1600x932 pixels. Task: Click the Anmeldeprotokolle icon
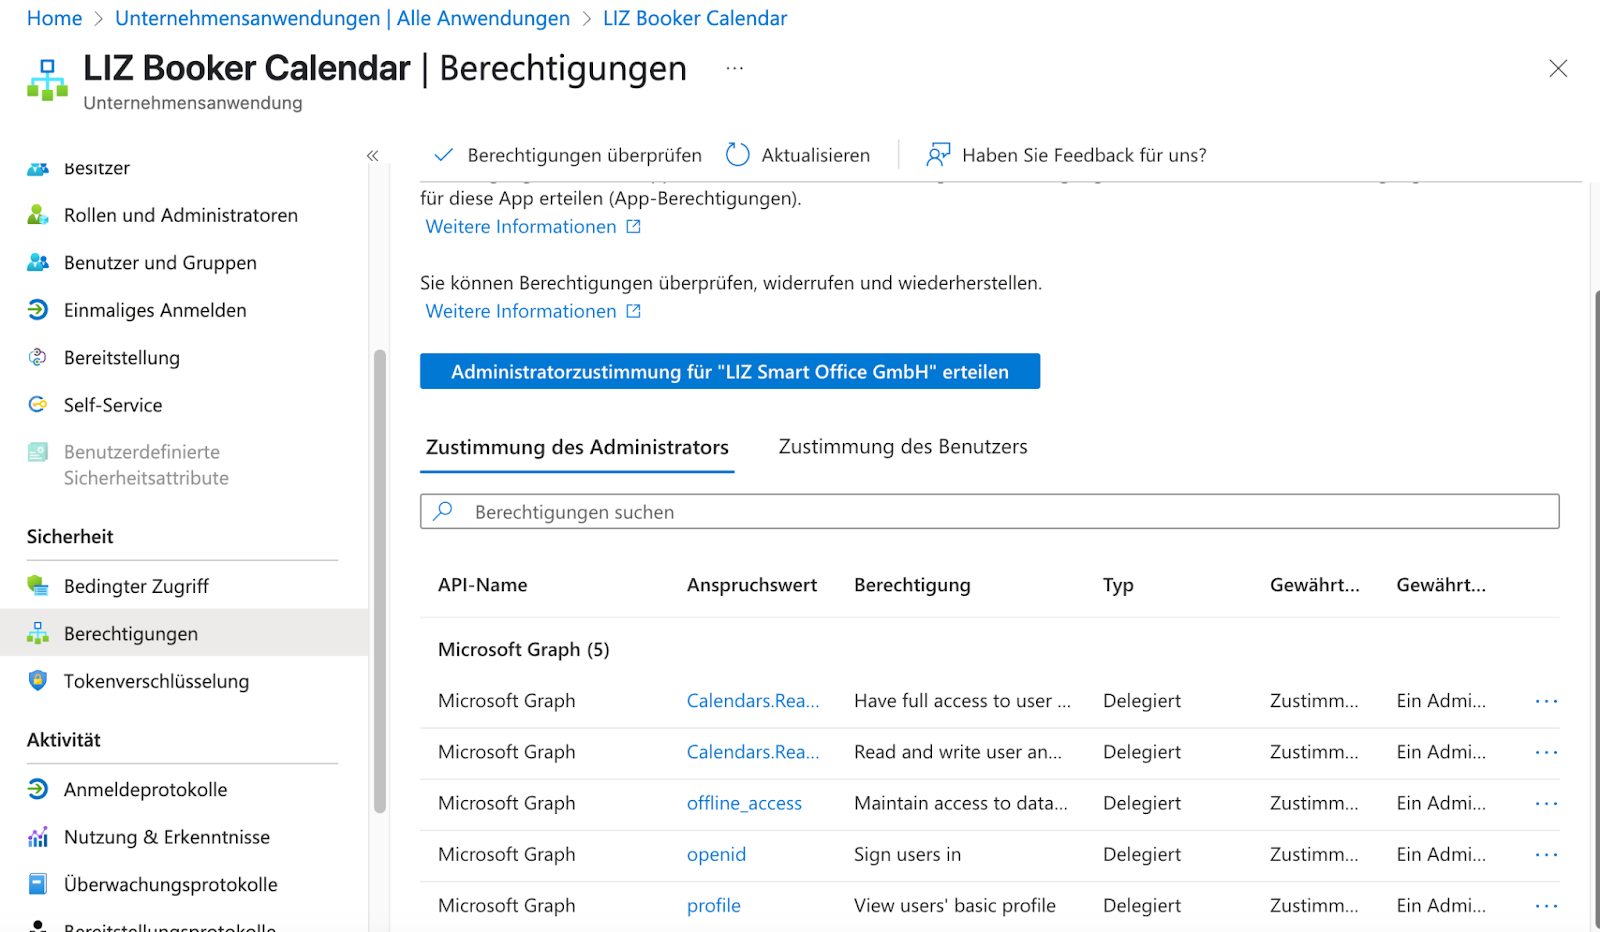pyautogui.click(x=38, y=789)
